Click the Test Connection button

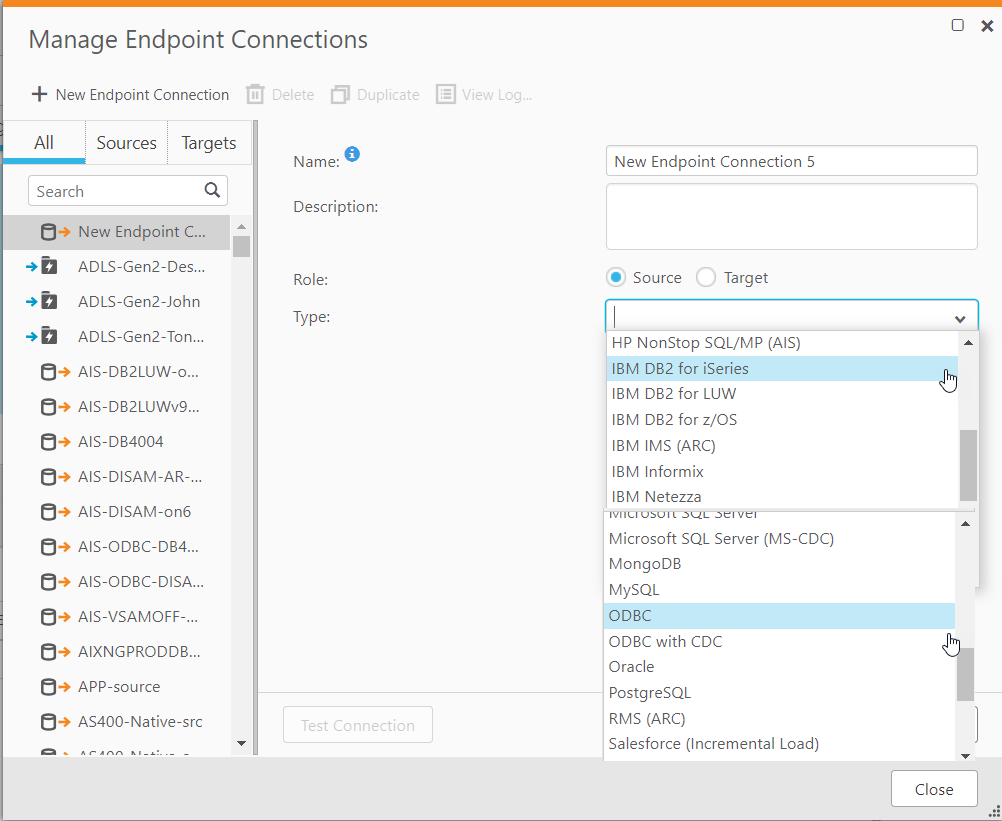click(x=357, y=724)
